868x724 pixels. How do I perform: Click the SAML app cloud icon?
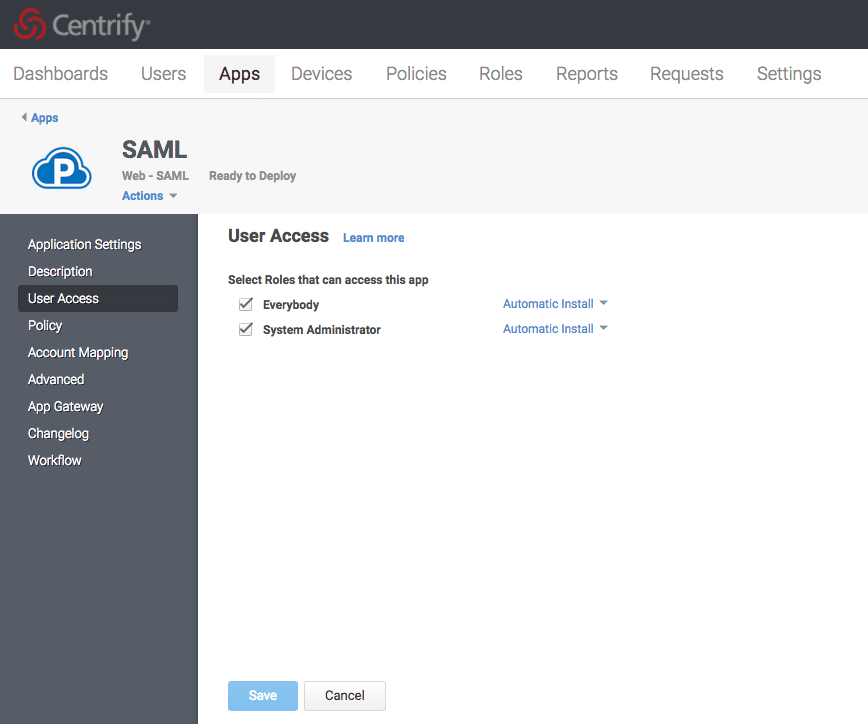point(61,168)
